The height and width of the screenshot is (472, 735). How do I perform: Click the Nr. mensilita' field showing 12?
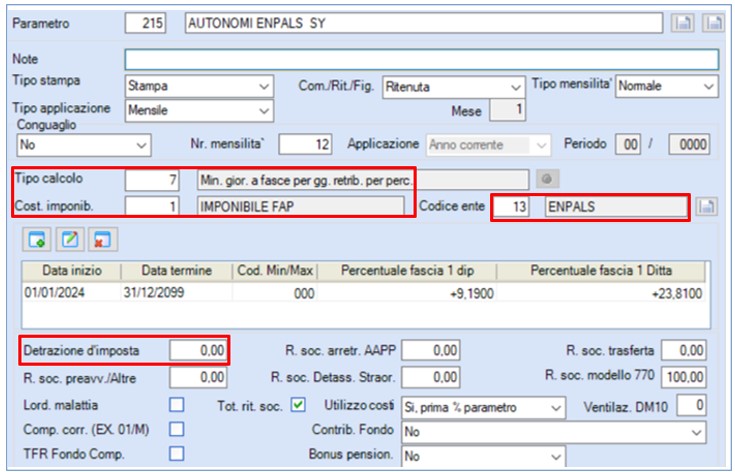(305, 144)
